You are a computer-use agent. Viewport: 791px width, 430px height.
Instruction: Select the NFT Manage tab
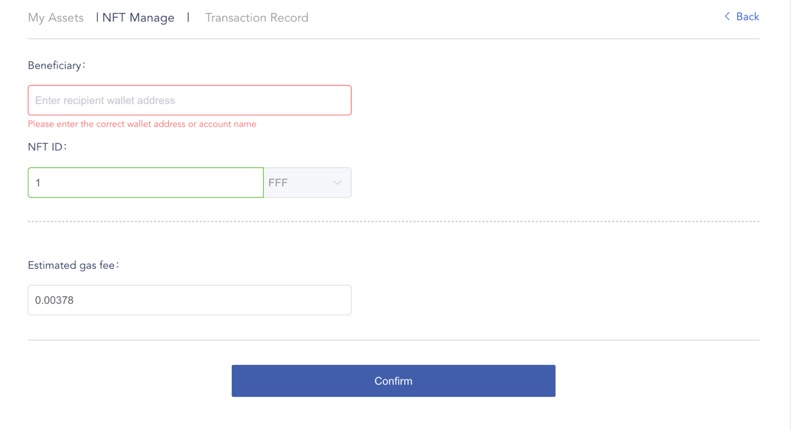pos(138,18)
